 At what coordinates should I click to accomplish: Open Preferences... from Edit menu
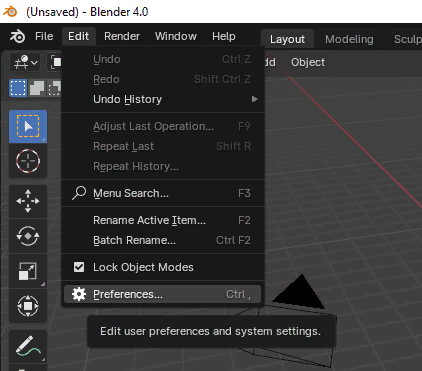point(163,294)
